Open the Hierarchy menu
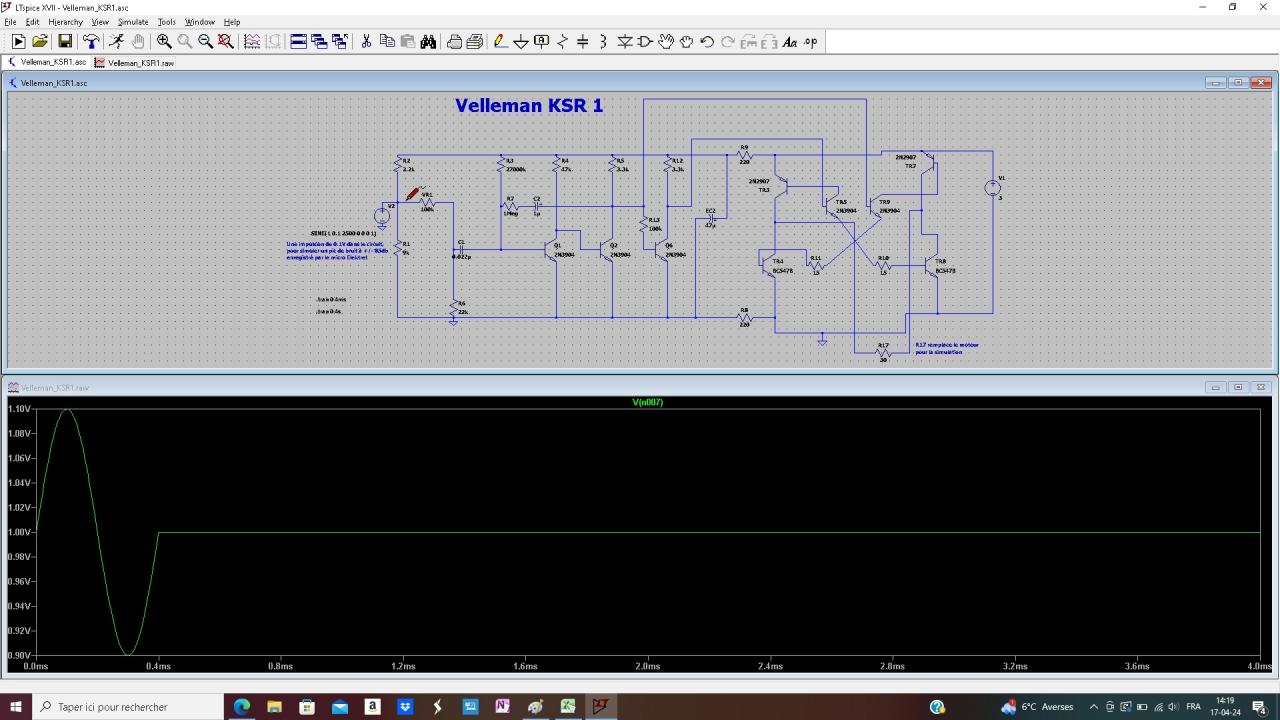The width and height of the screenshot is (1280, 720). (x=65, y=21)
